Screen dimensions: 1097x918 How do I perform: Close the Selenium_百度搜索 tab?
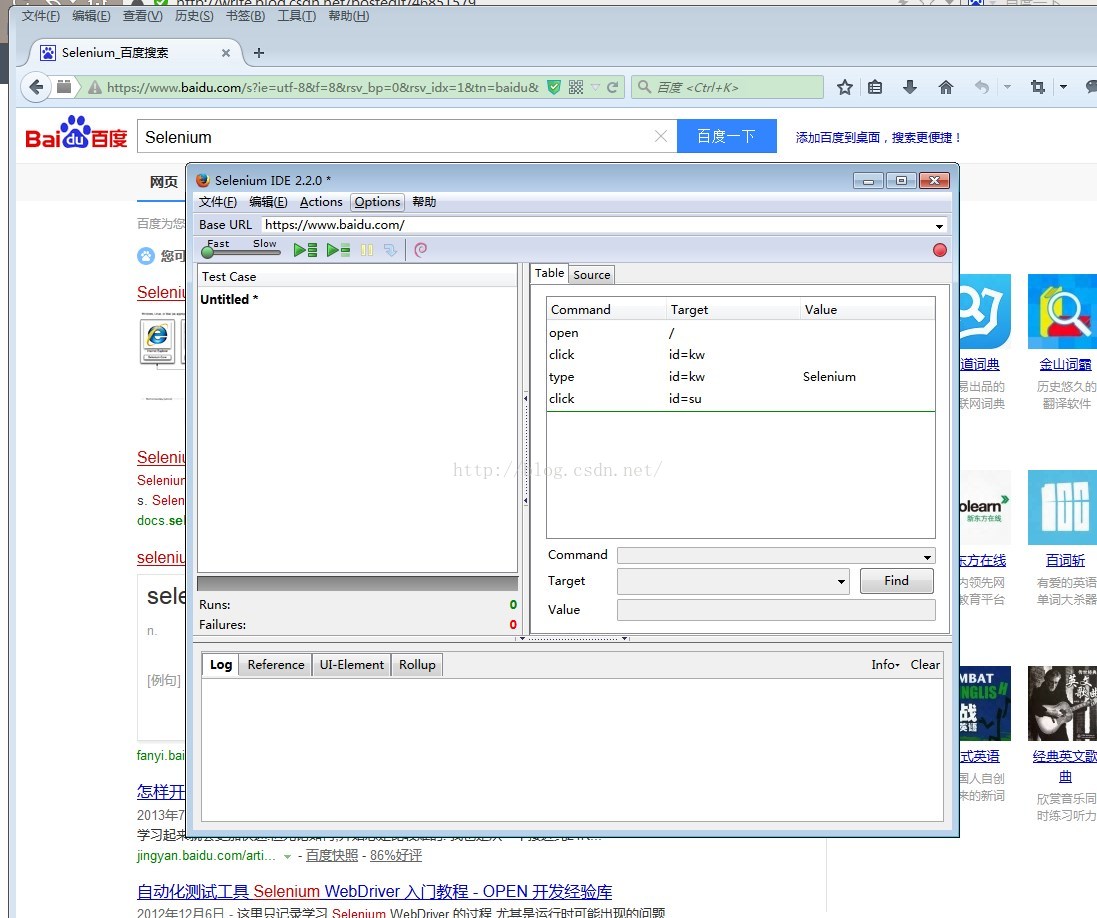pos(225,52)
